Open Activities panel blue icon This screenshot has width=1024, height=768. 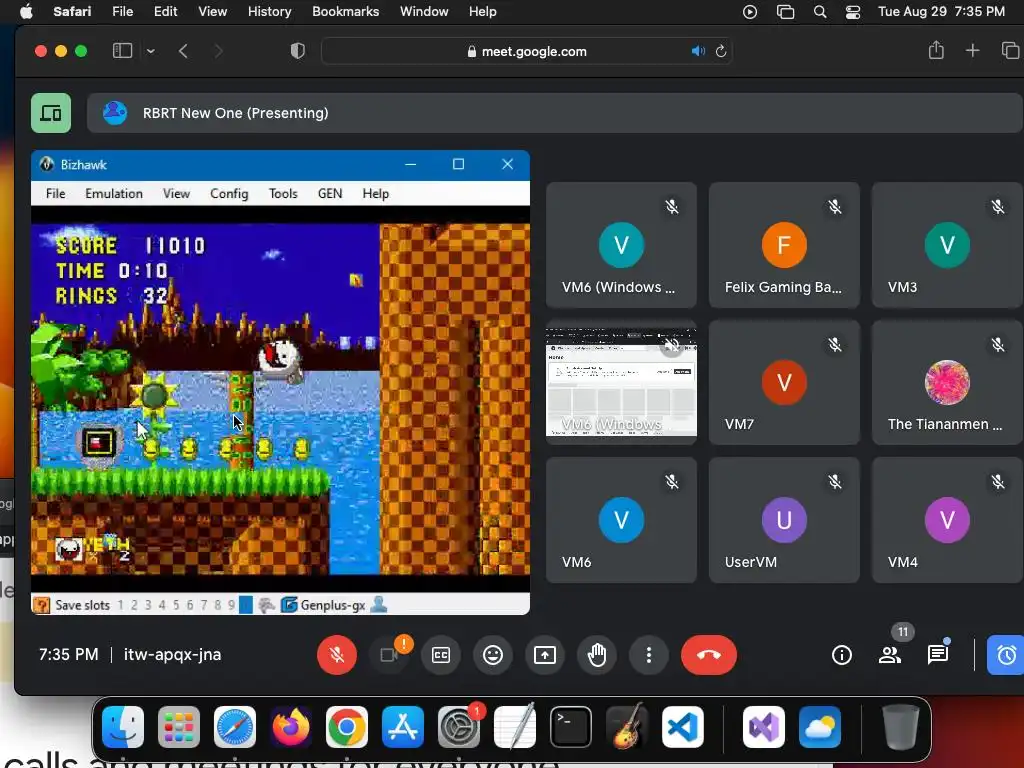pos(1006,654)
